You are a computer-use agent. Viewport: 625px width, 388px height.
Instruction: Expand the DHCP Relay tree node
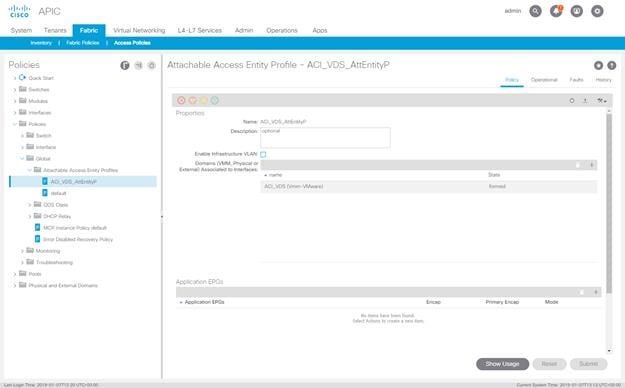[29, 217]
